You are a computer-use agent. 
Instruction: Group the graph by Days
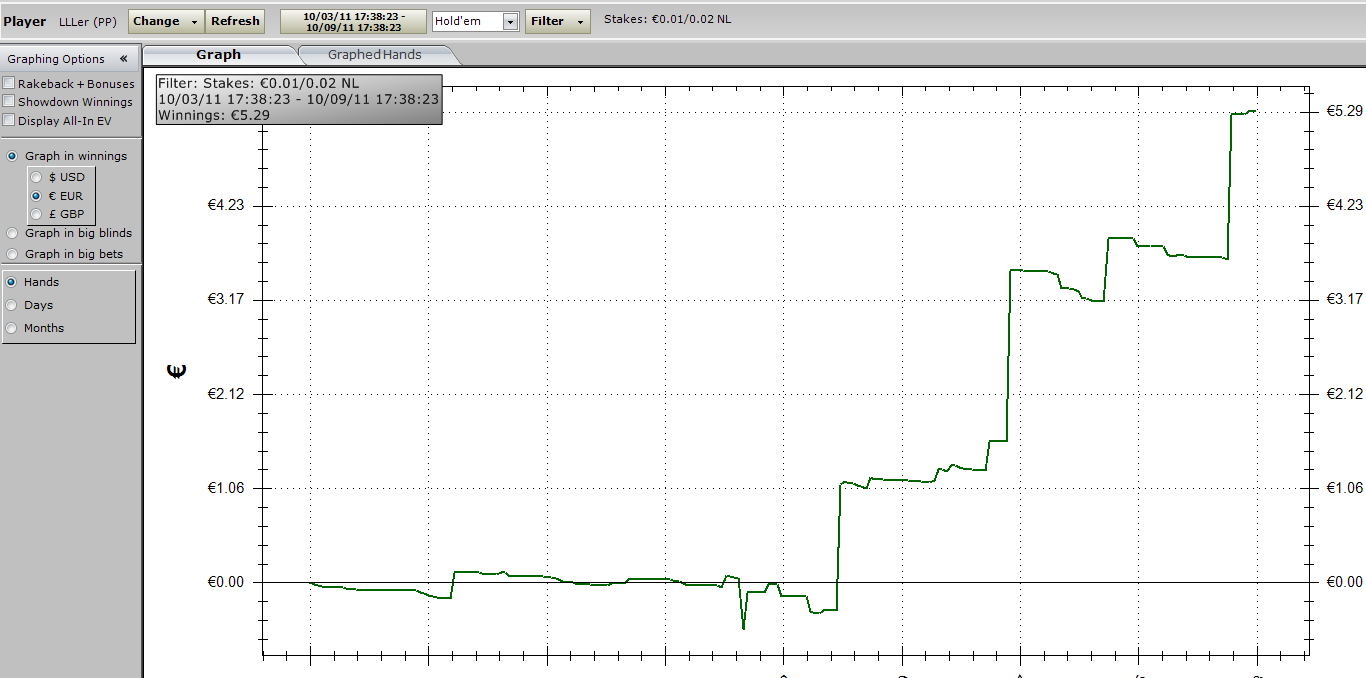(x=13, y=305)
